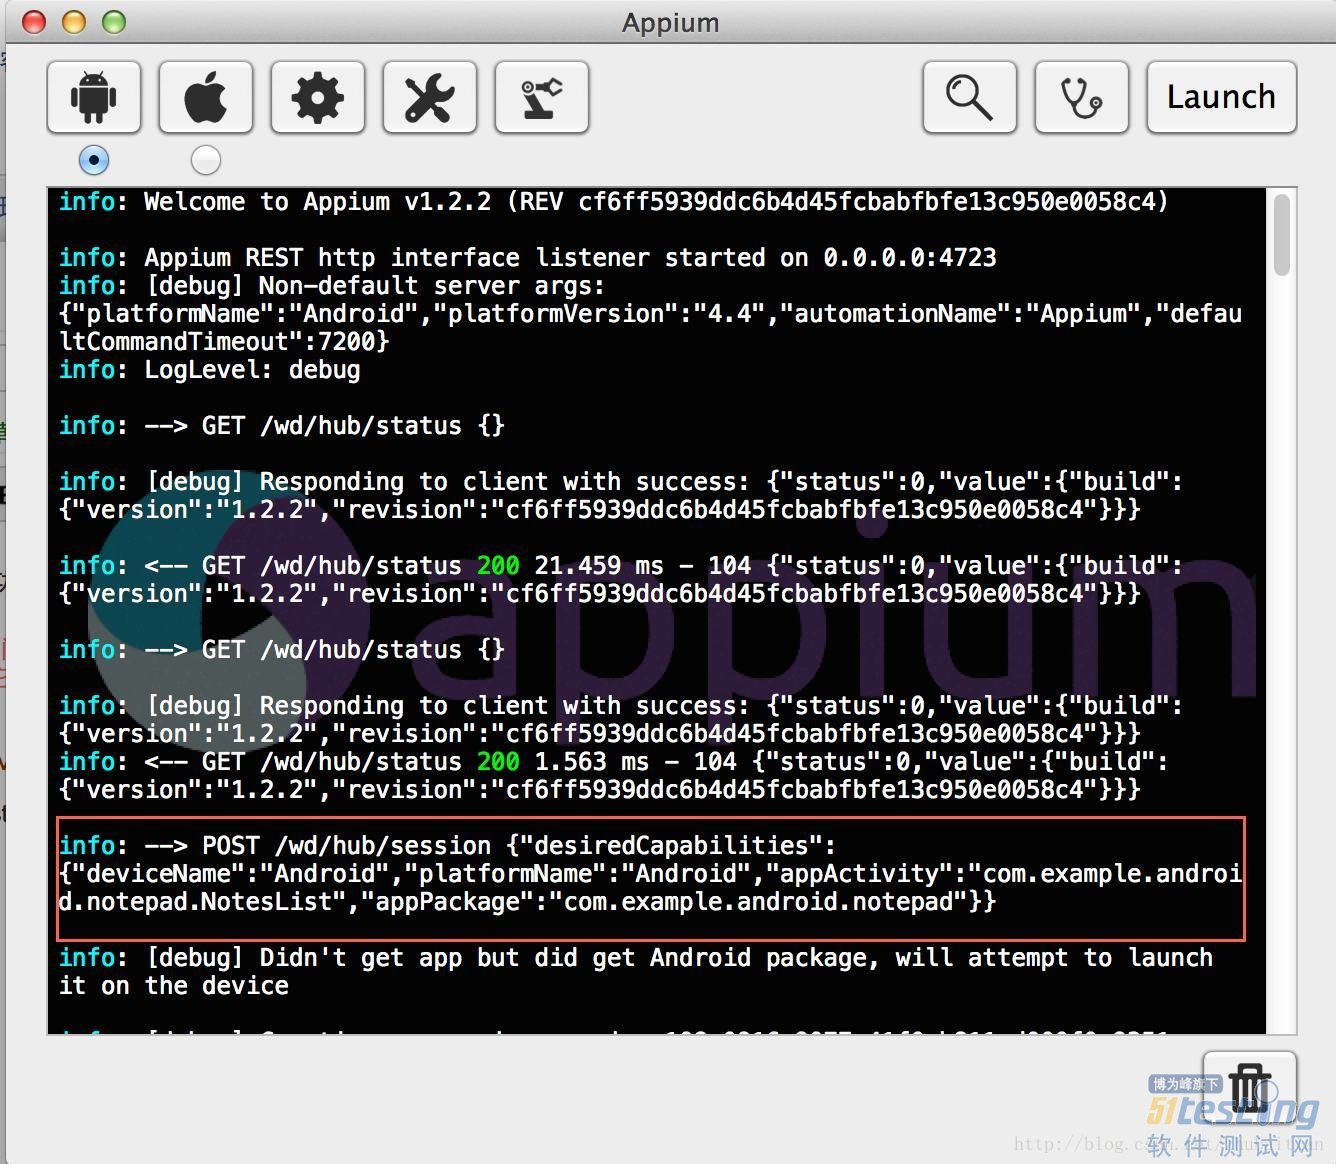
Task: Select the iOS platform radio button
Action: click(x=205, y=160)
